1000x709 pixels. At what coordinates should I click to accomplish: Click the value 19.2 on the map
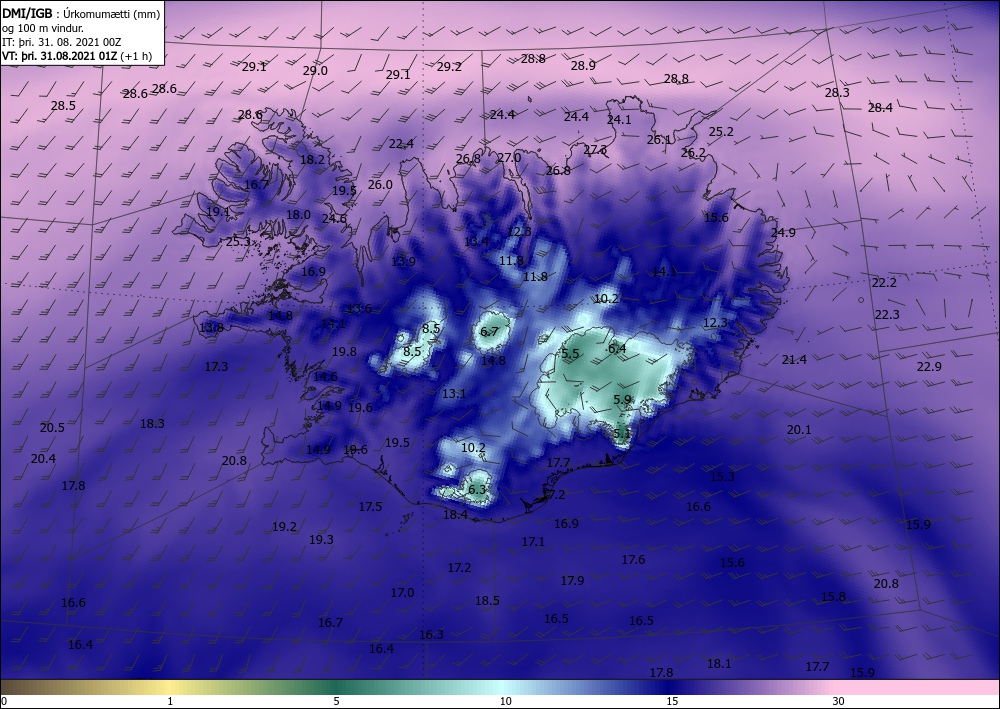[284, 527]
